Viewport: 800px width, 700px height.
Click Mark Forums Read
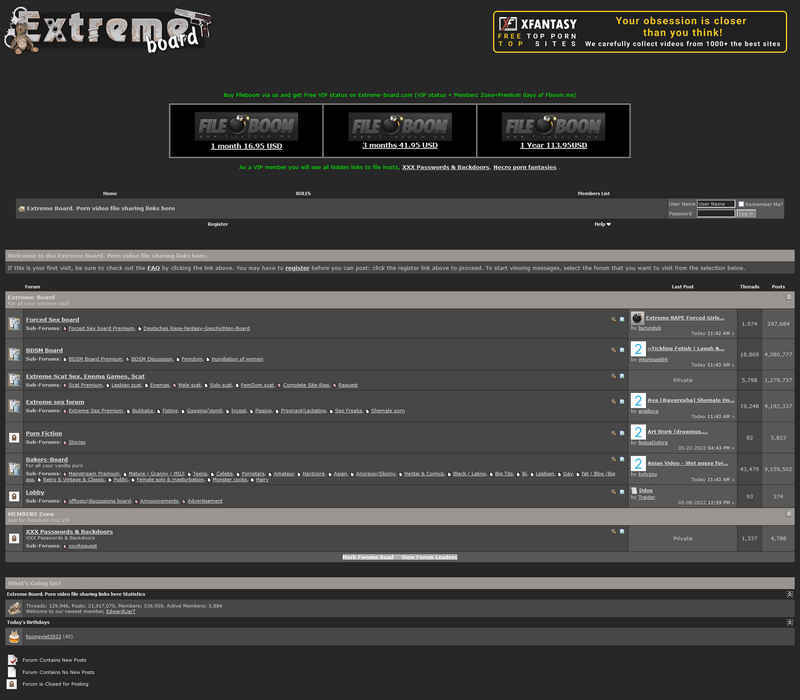point(370,557)
